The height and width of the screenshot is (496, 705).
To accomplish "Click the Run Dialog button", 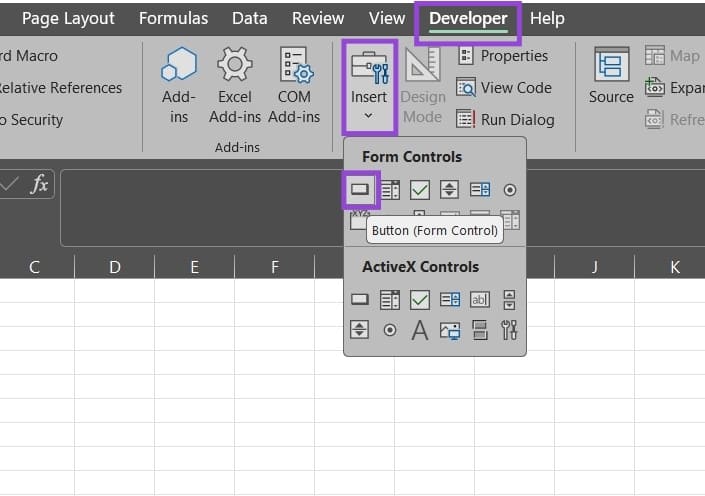I will (505, 120).
